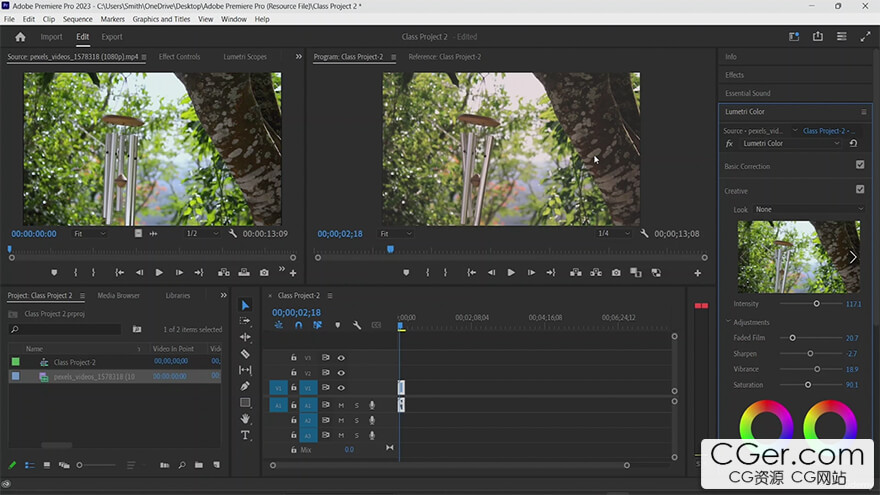Click the Extract button in Program monitor
This screenshot has width=880, height=495.
click(596, 273)
